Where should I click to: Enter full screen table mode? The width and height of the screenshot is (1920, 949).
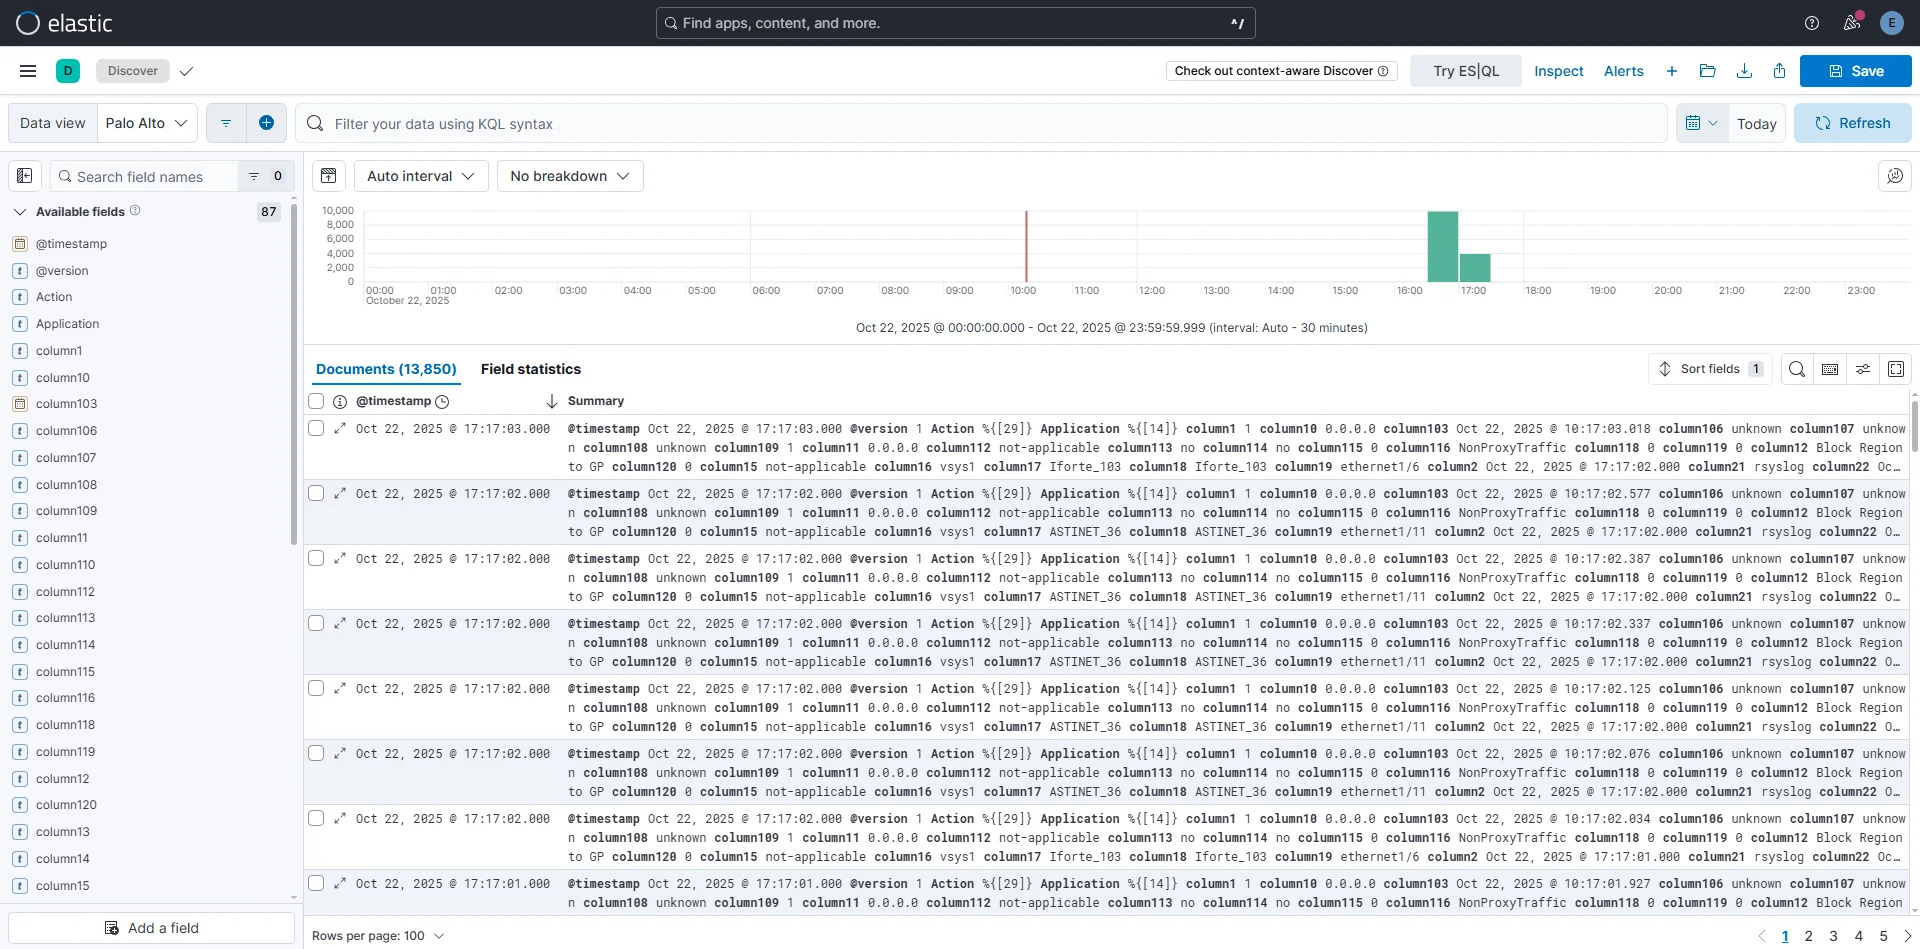coord(1896,369)
